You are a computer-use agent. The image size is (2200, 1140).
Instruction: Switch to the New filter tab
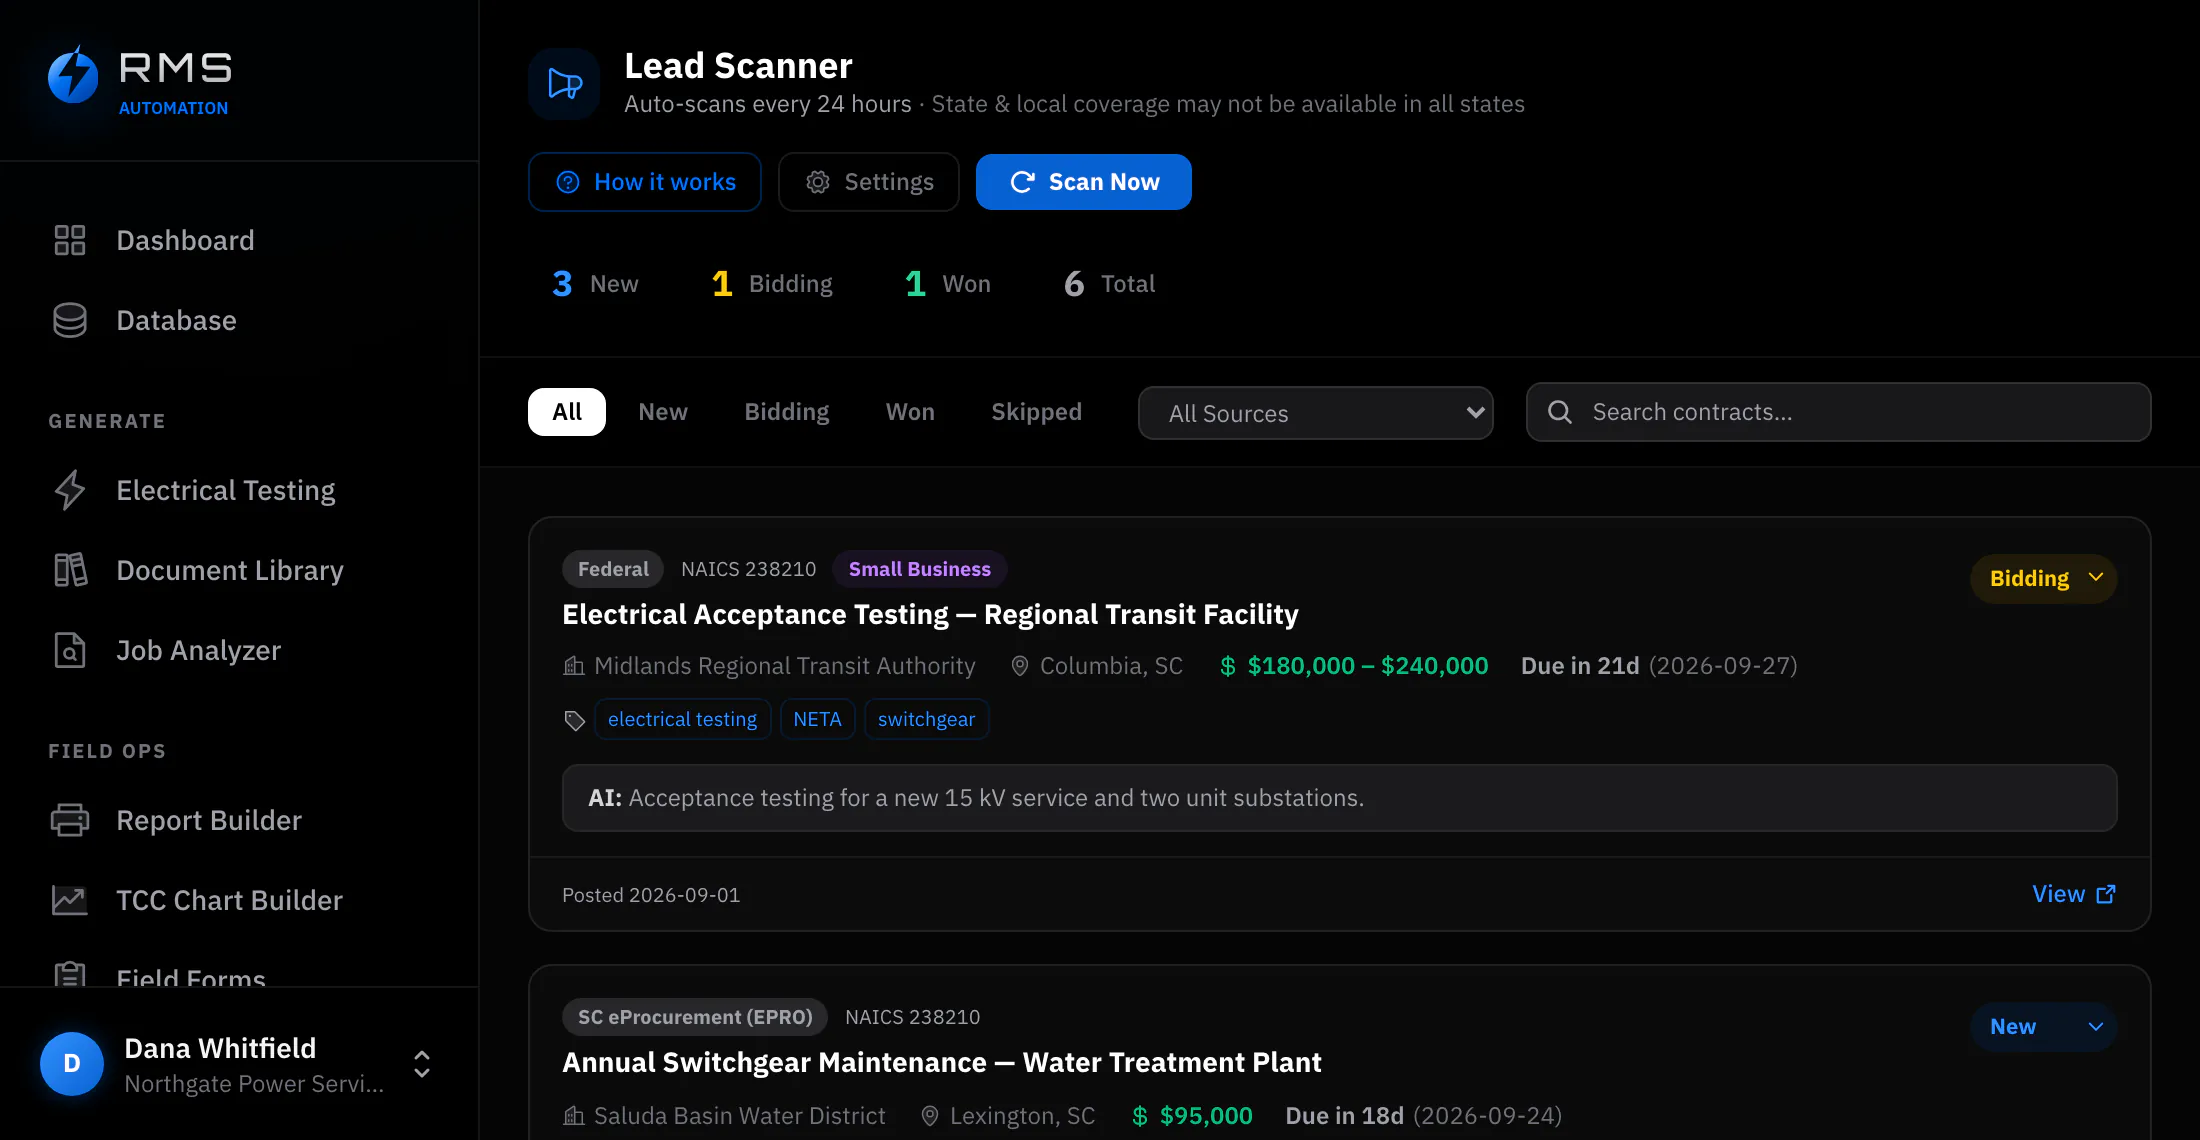tap(663, 412)
